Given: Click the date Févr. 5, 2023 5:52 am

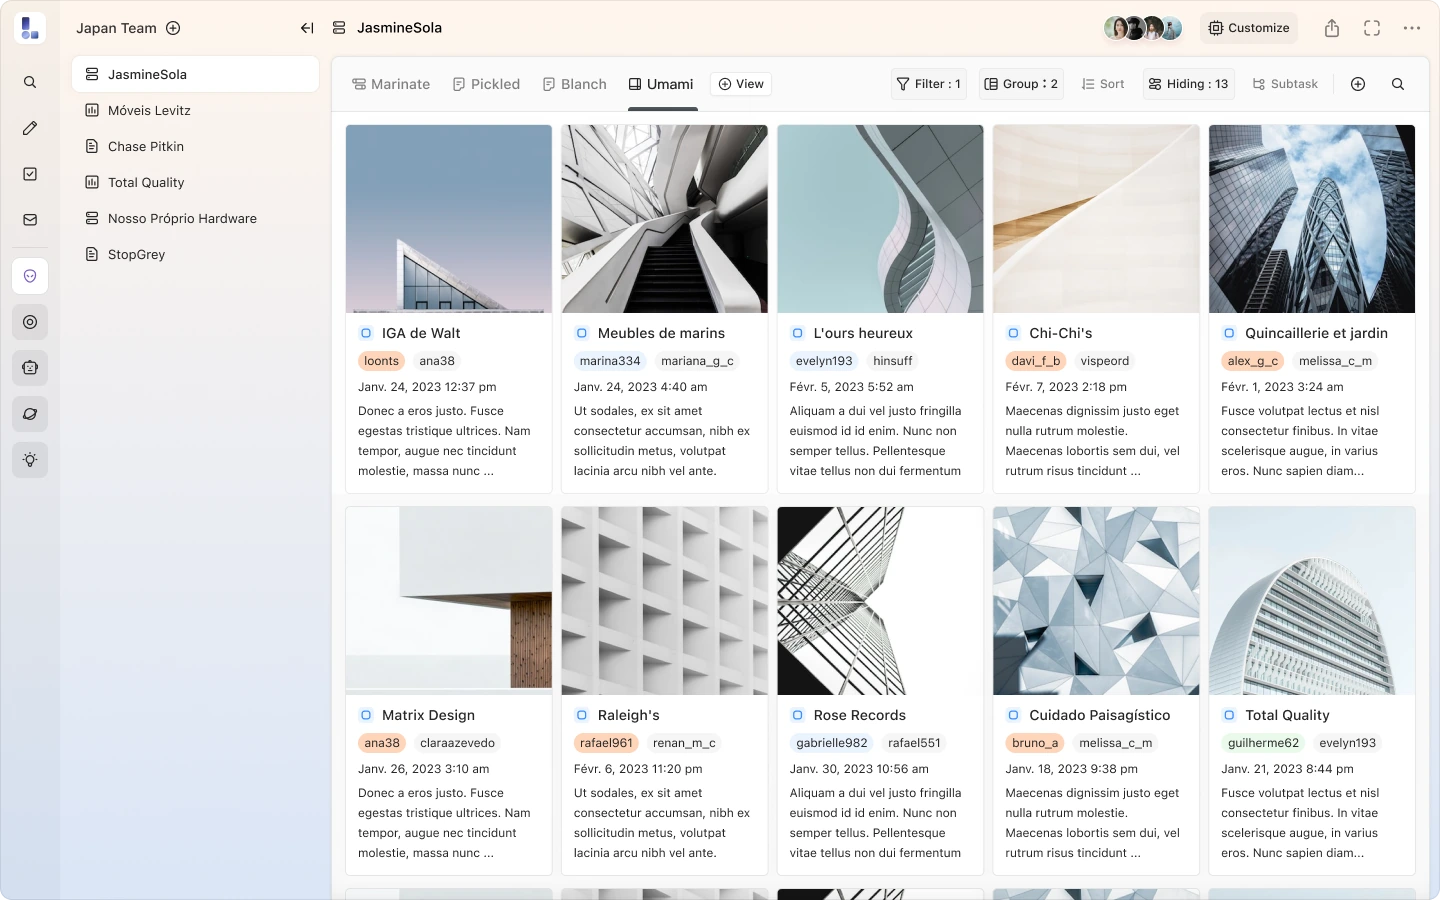Looking at the screenshot, I should point(851,387).
